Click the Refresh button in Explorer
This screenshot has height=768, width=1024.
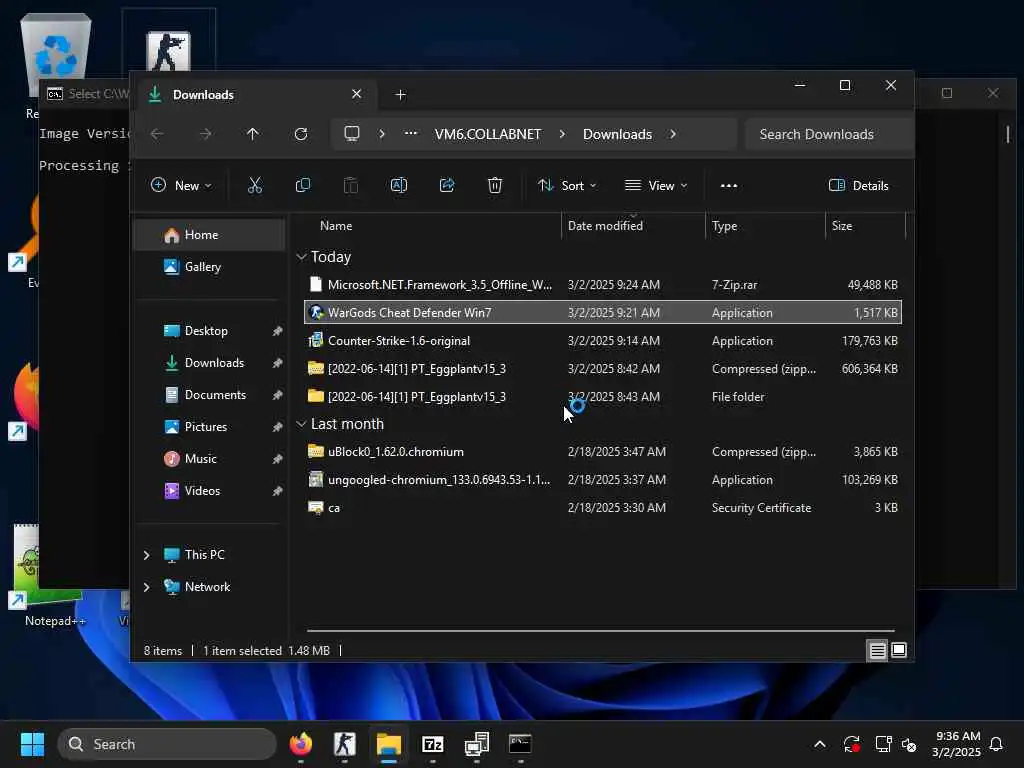[x=300, y=134]
